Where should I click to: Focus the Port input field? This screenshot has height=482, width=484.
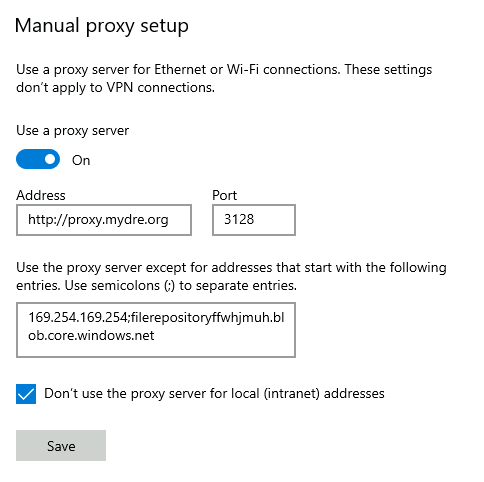pyautogui.click(x=254, y=220)
